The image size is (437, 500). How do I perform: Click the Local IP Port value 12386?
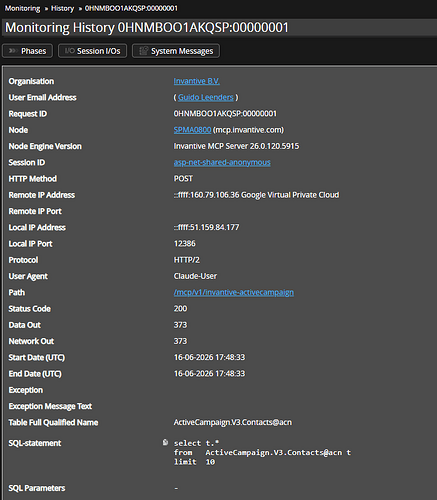(x=185, y=244)
